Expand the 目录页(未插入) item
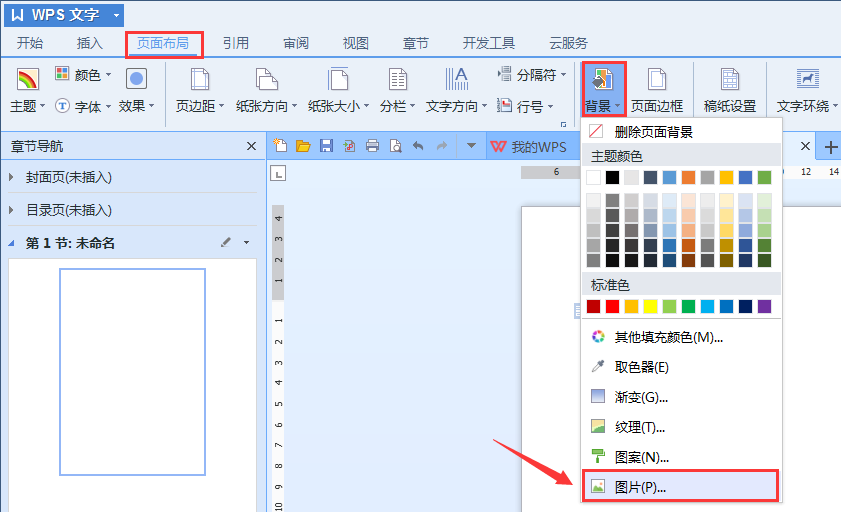841x512 pixels. (11, 210)
